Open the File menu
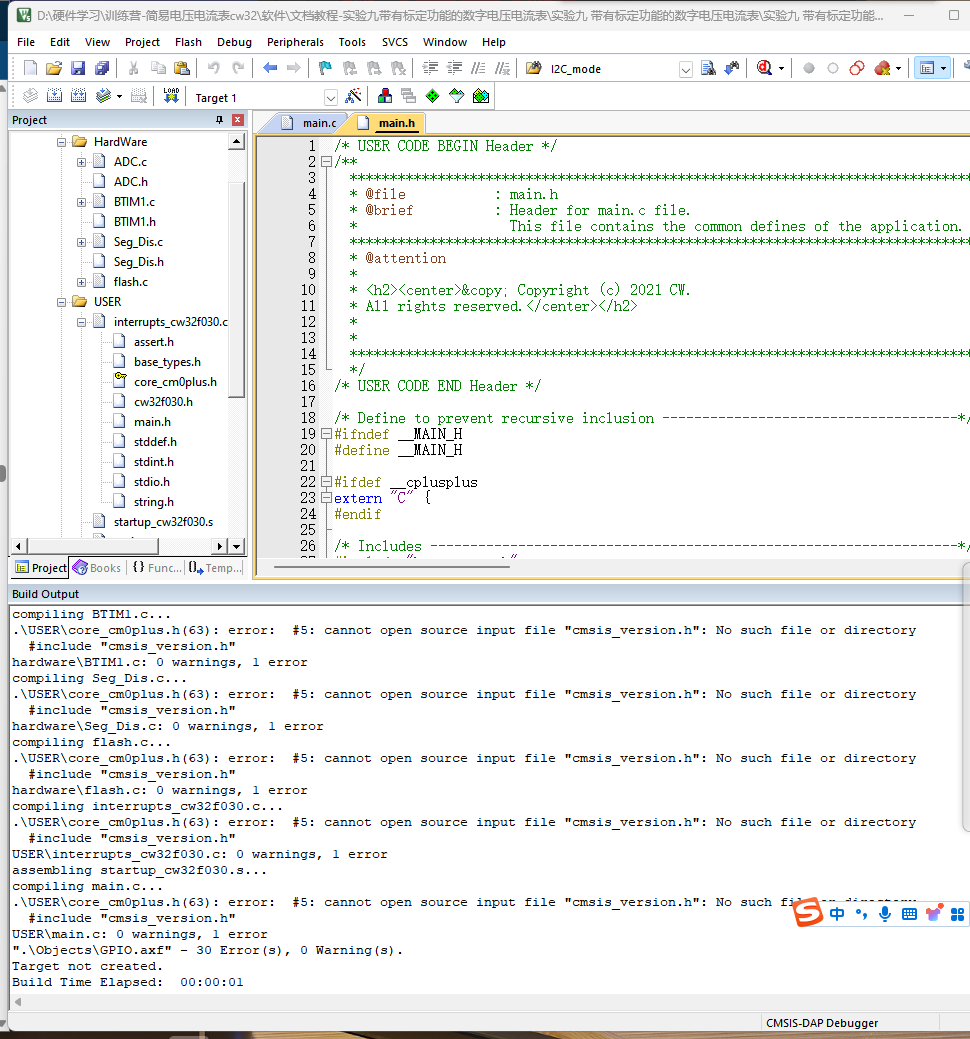 (26, 42)
